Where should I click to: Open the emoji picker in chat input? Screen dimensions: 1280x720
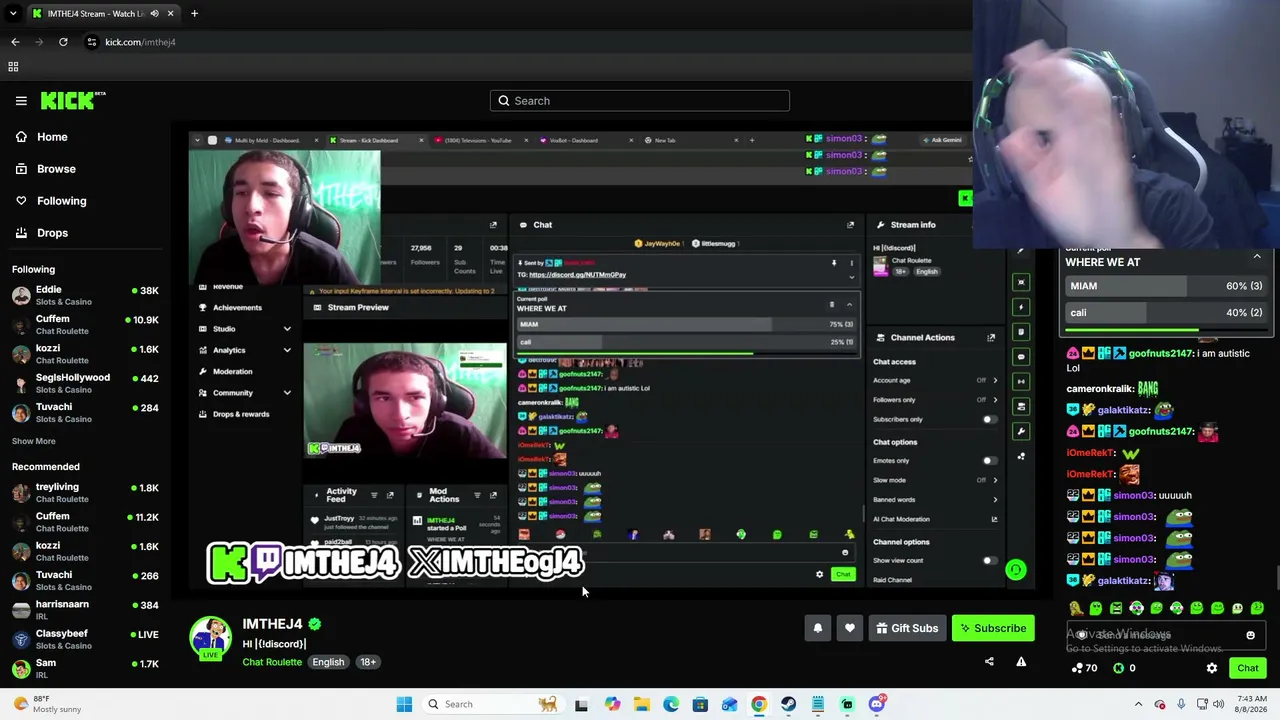(1250, 635)
